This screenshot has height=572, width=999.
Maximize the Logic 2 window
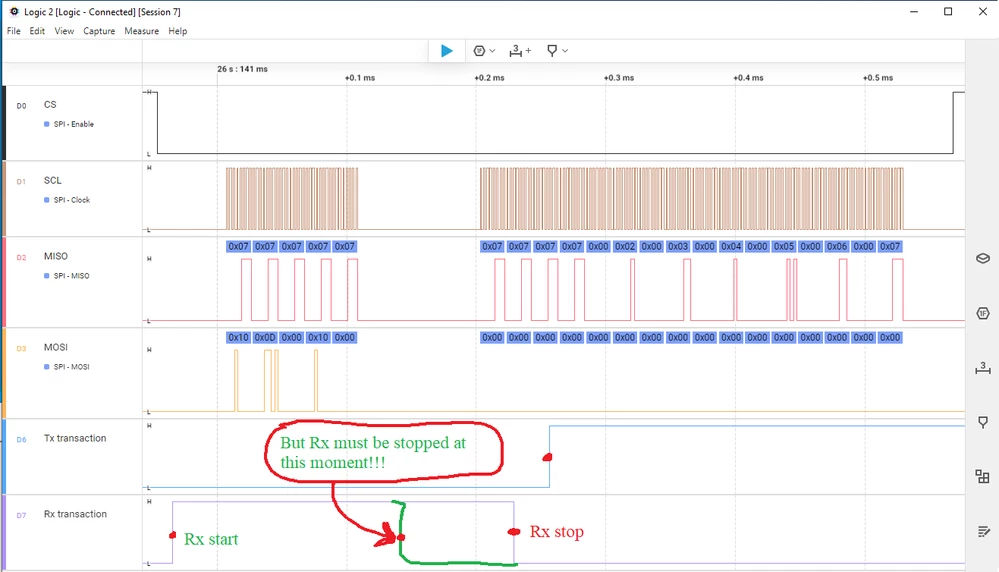click(x=948, y=11)
